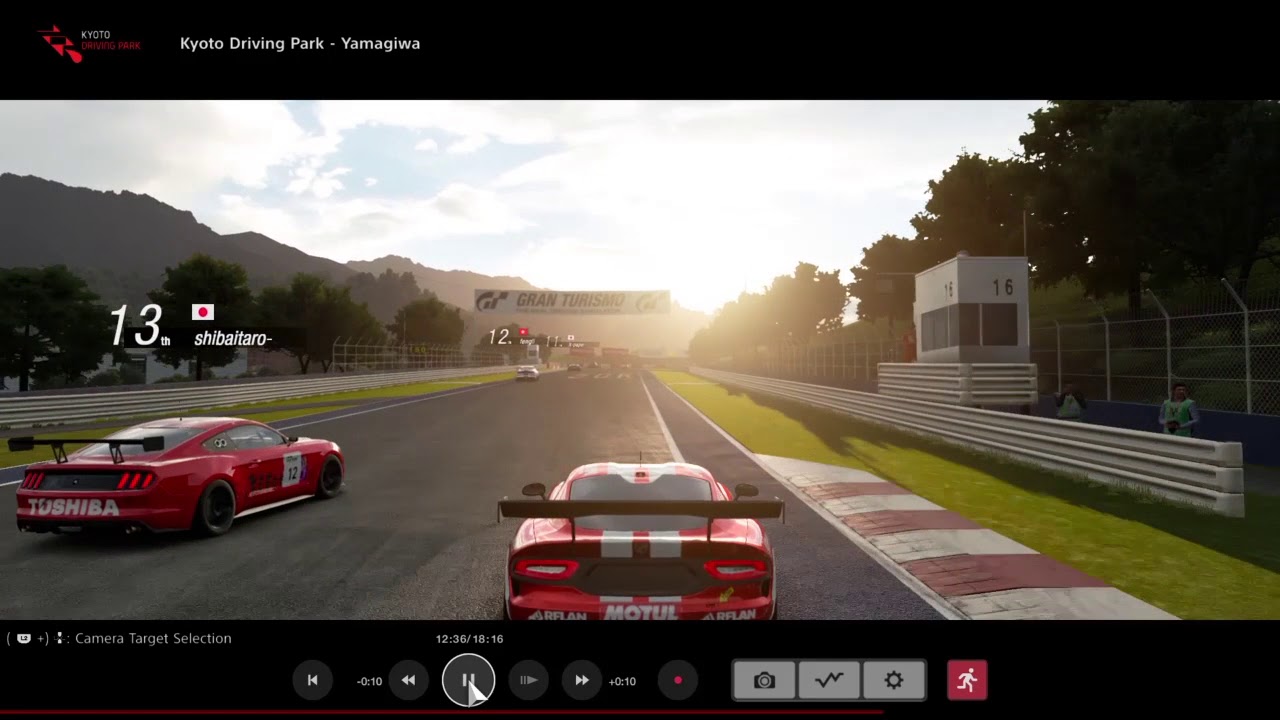Jump back 10 seconds (-0:10)
1280x720 pixels.
[369, 681]
